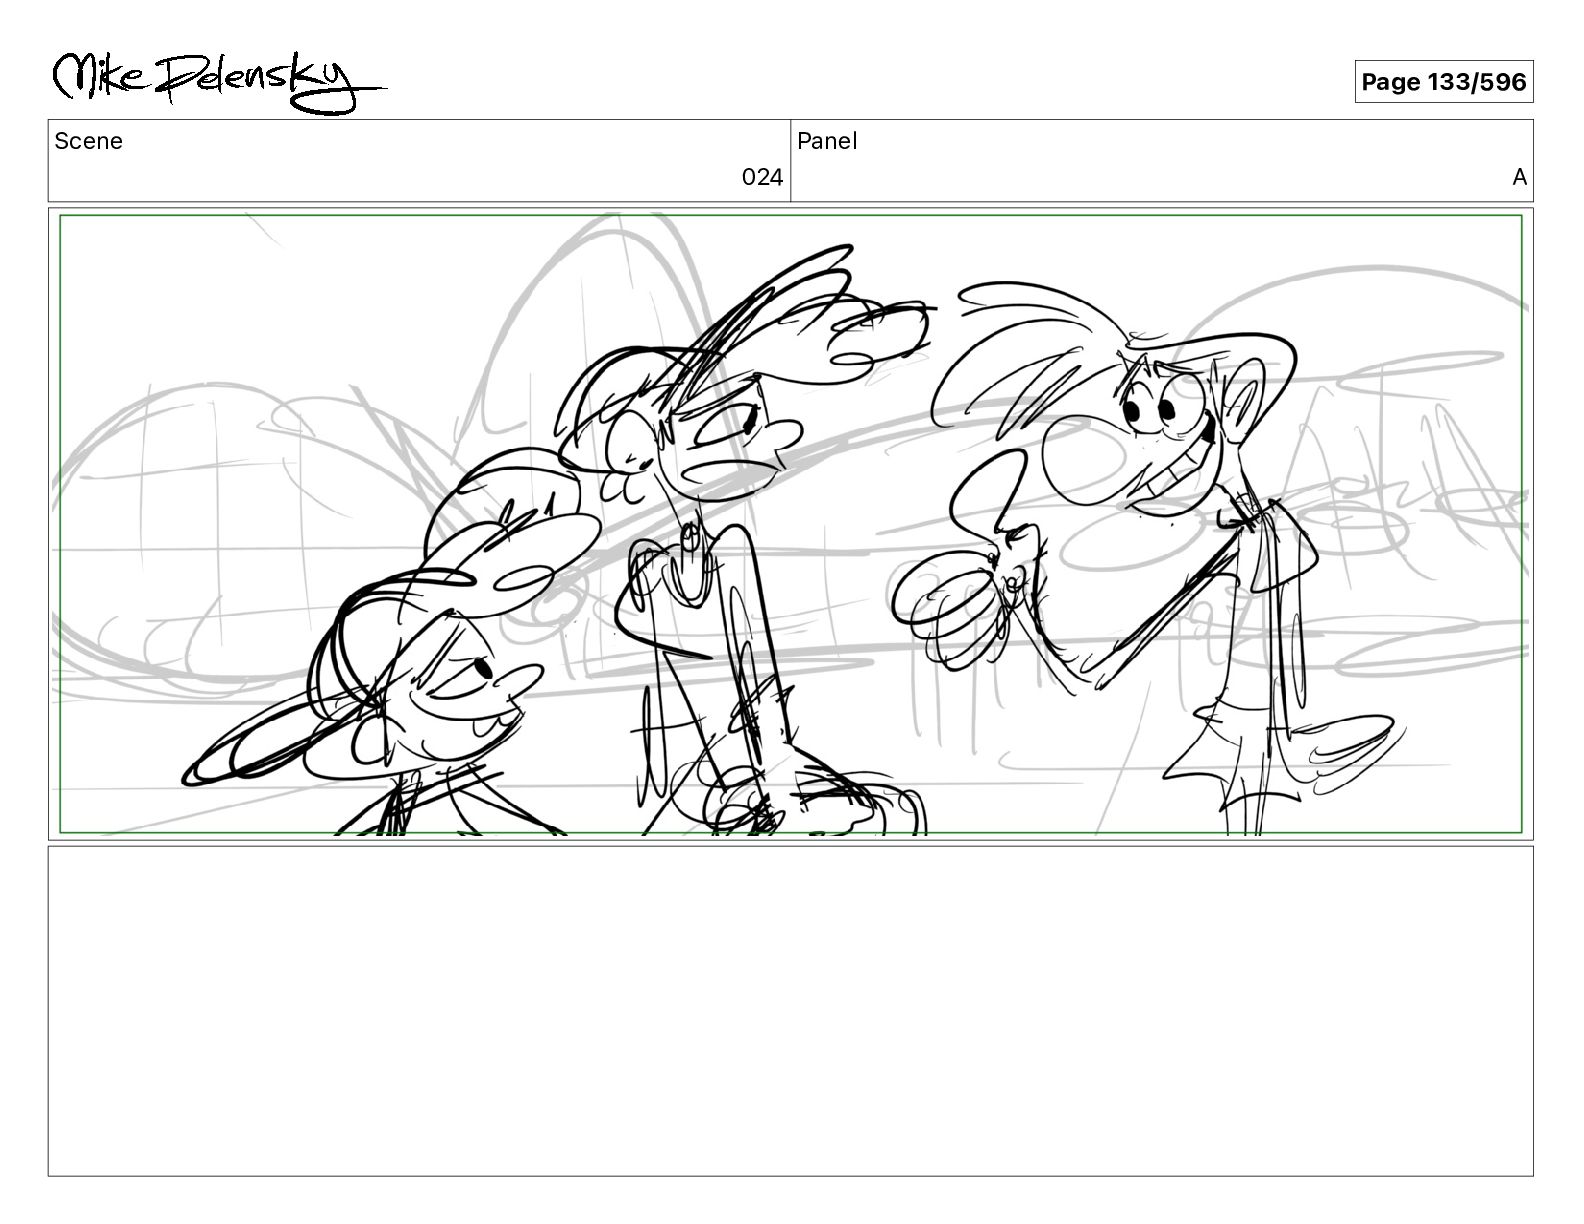Screen dimensions: 1584x1224
Task: Click inside the empty notes box
Action: (x=790, y=1011)
